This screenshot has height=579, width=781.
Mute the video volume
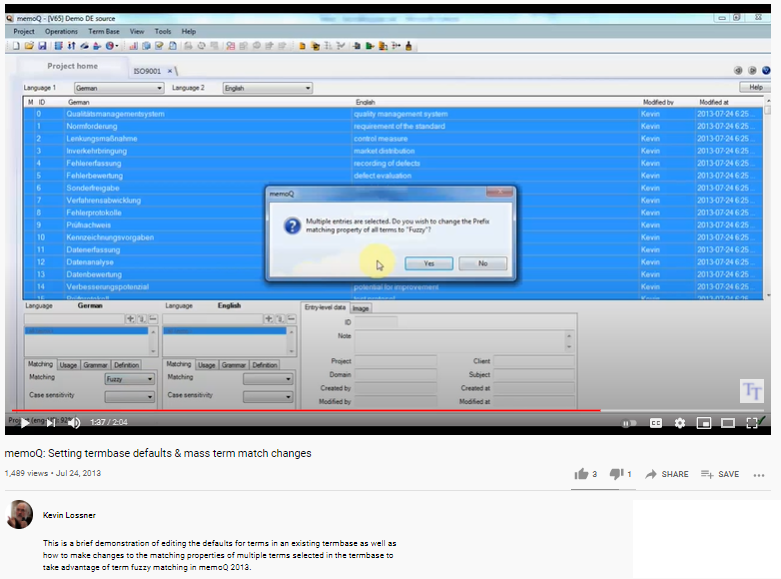(x=74, y=423)
